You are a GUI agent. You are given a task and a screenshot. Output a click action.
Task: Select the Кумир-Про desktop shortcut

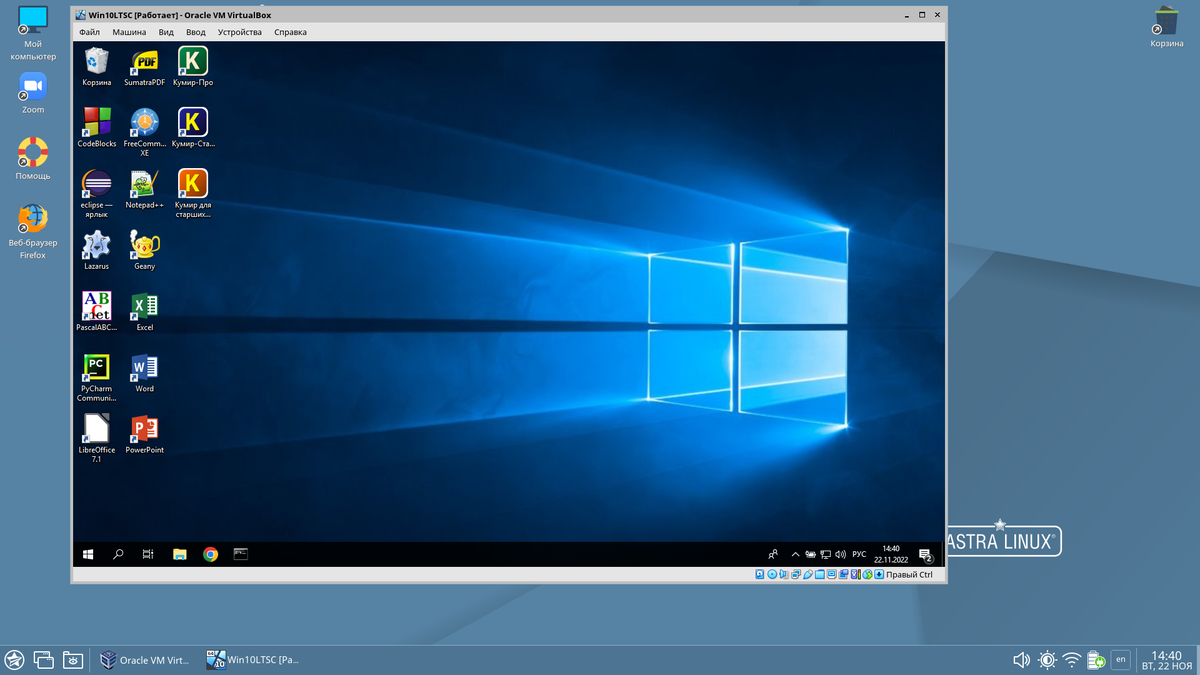point(193,67)
